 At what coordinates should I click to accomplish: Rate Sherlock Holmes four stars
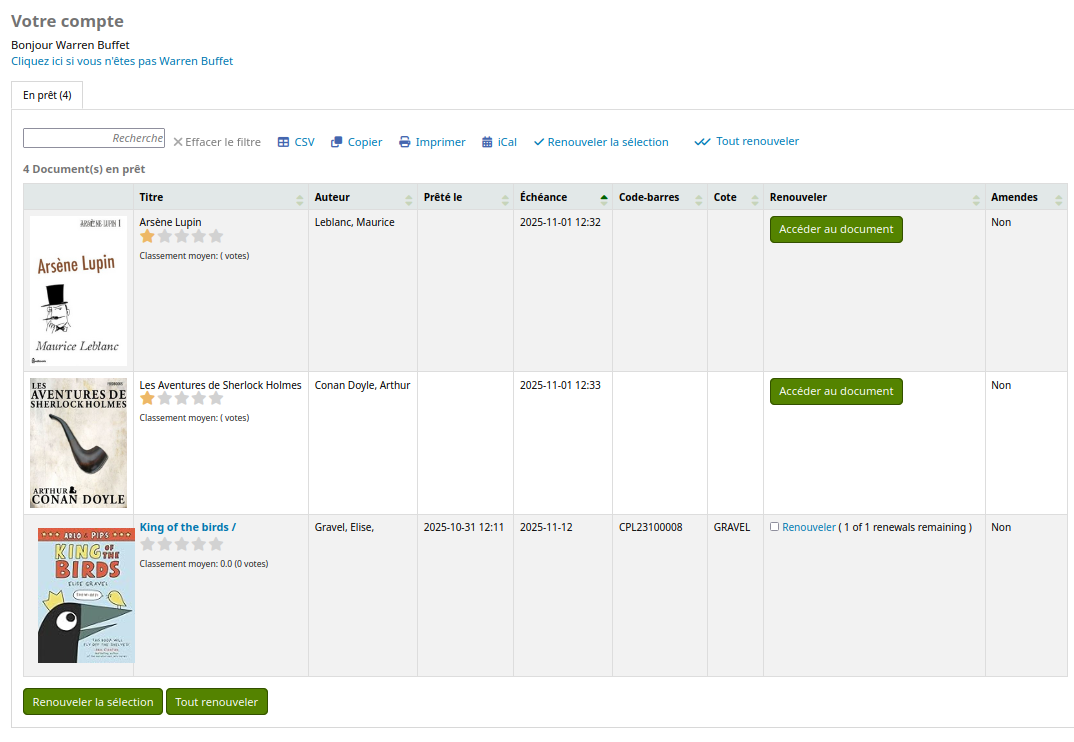199,399
